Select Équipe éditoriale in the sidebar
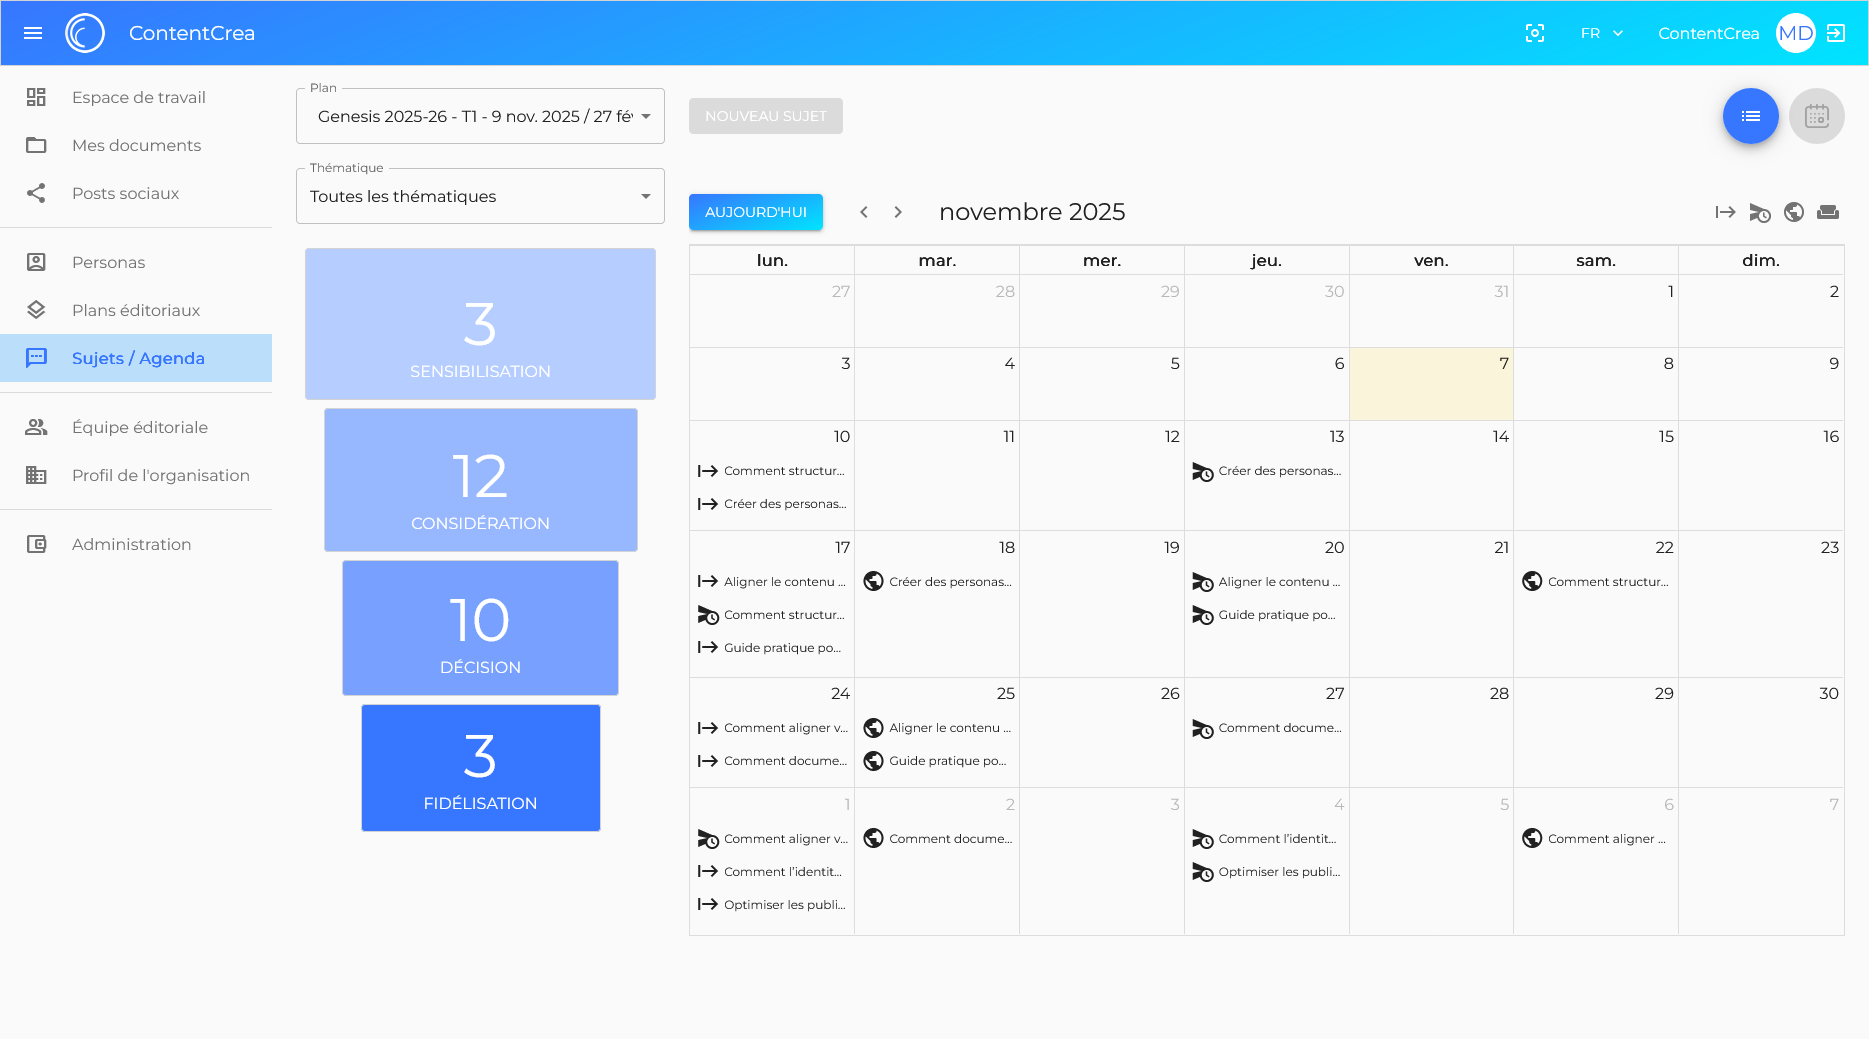This screenshot has width=1869, height=1039. [139, 427]
